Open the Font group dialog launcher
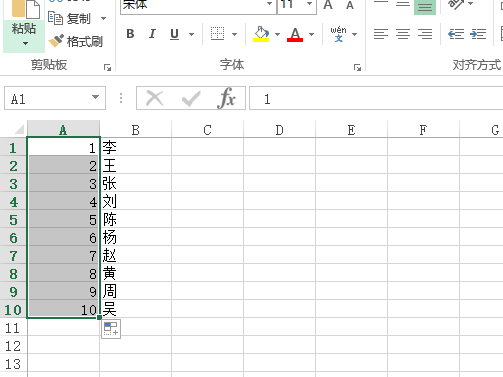 point(357,68)
